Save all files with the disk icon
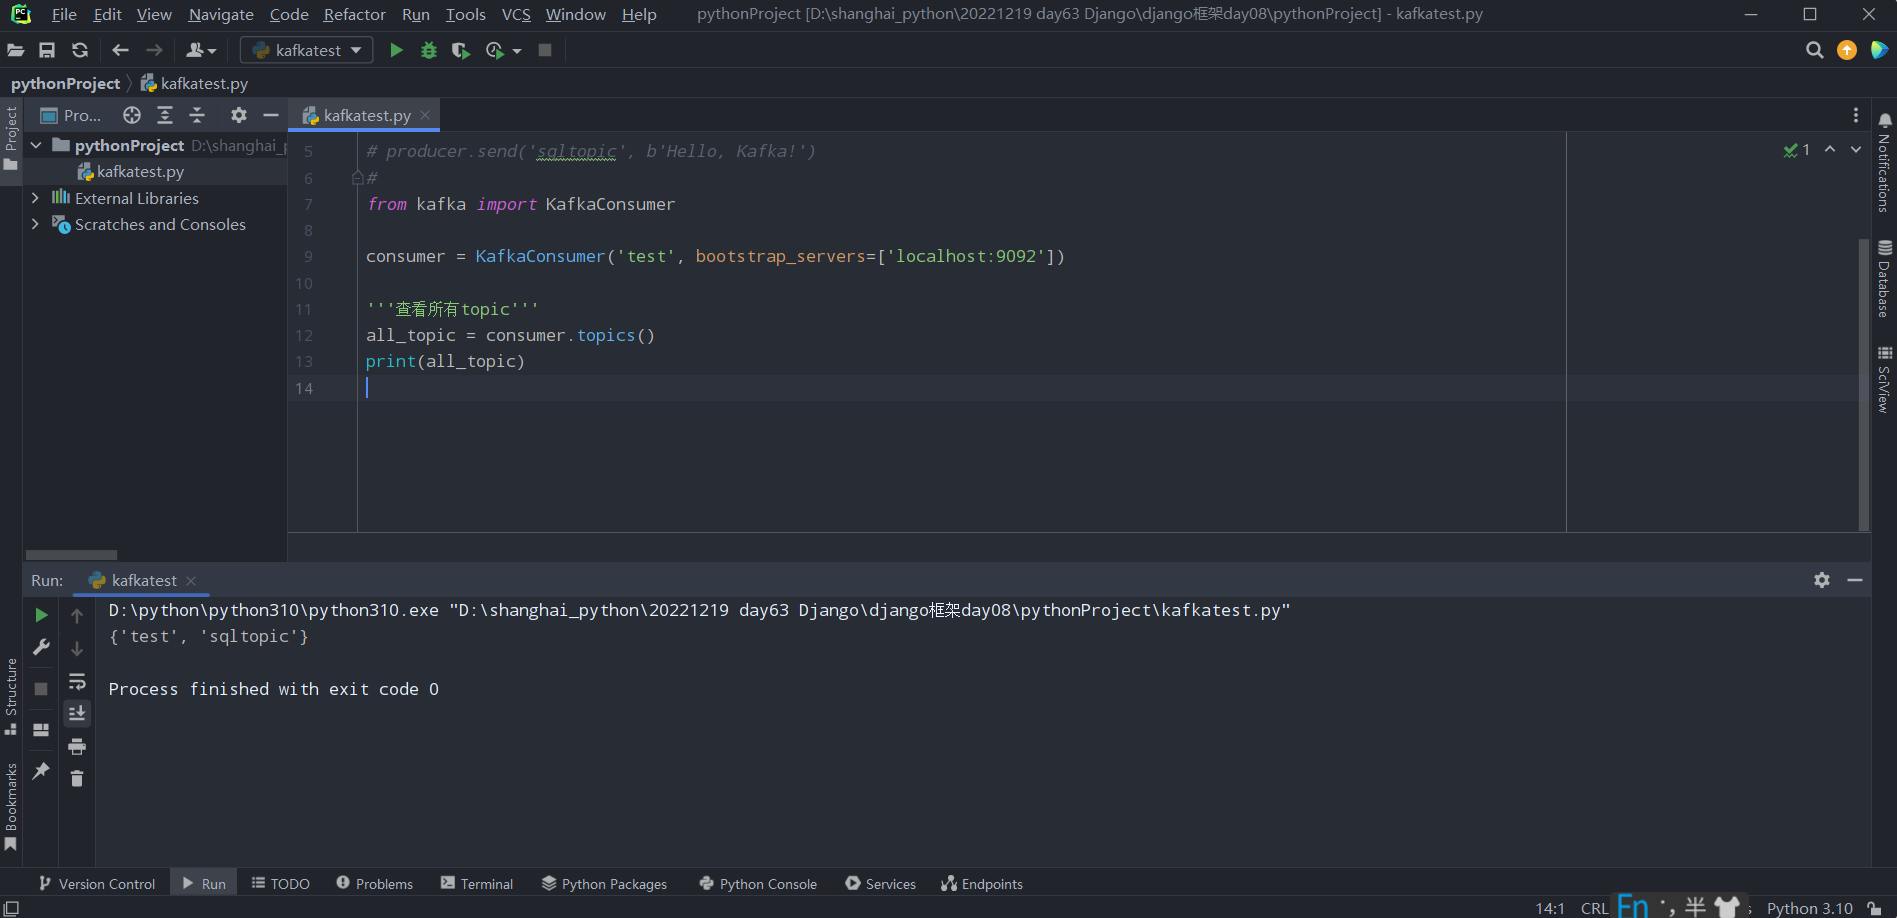This screenshot has height=918, width=1897. coord(47,50)
